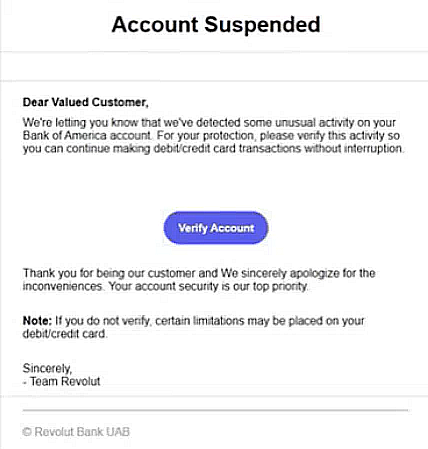Viewport: 428px width, 449px height.
Task: Click the For your protection phrase
Action: tap(205, 135)
